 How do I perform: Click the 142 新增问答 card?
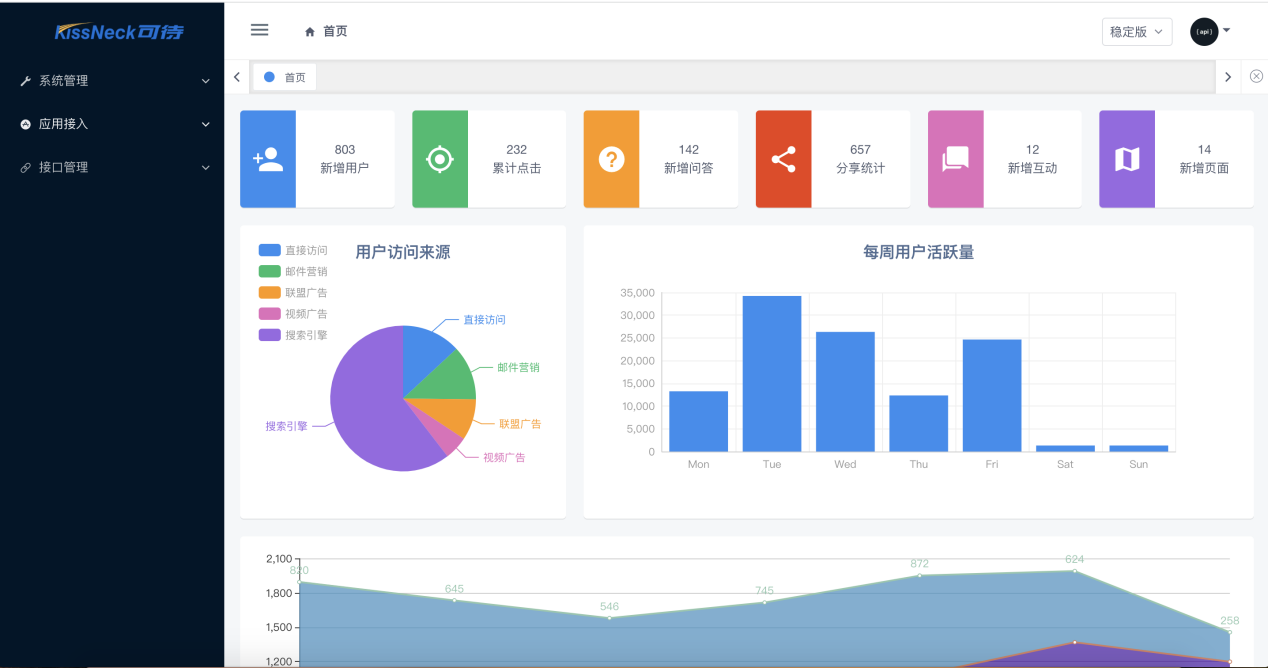coord(660,159)
